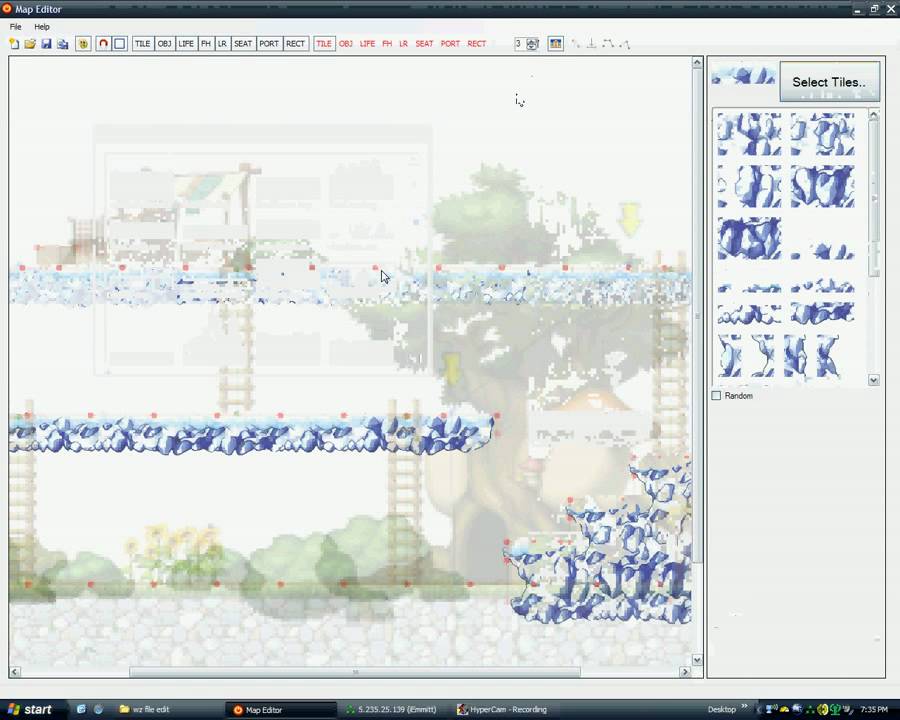Select the top-right rock tile thumbnail
The width and height of the screenshot is (900, 720).
(x=822, y=134)
